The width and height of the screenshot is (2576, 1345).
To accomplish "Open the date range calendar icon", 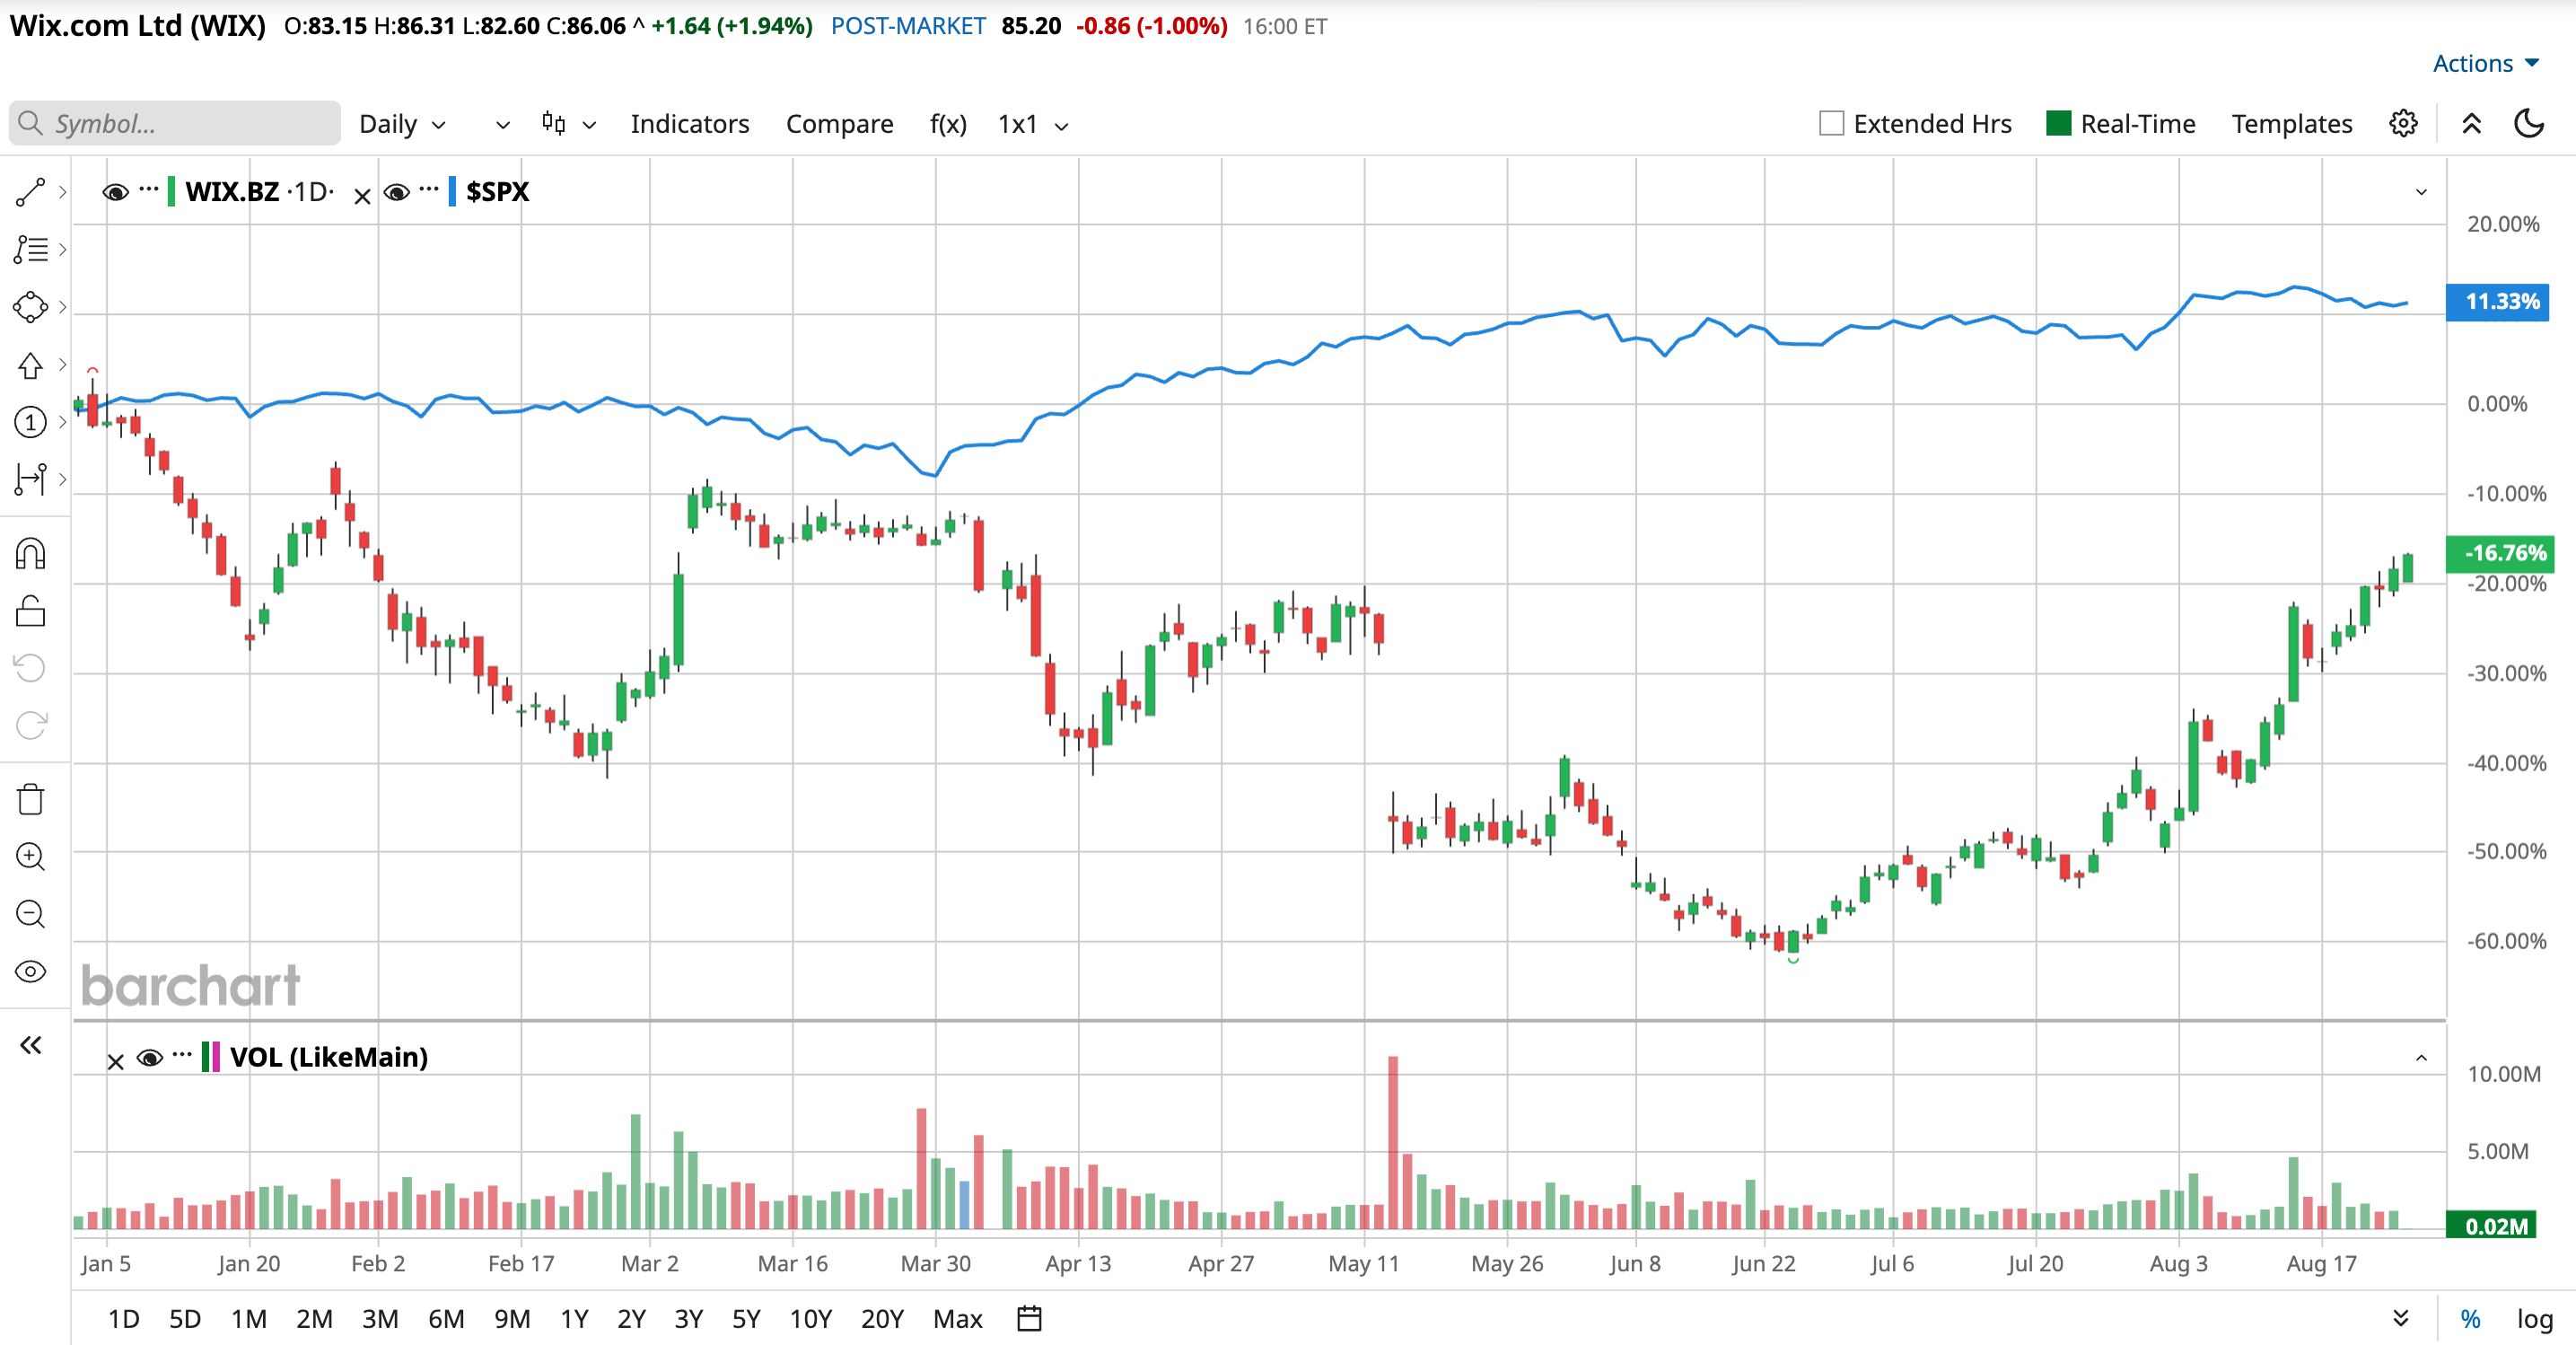I will click(x=1029, y=1318).
